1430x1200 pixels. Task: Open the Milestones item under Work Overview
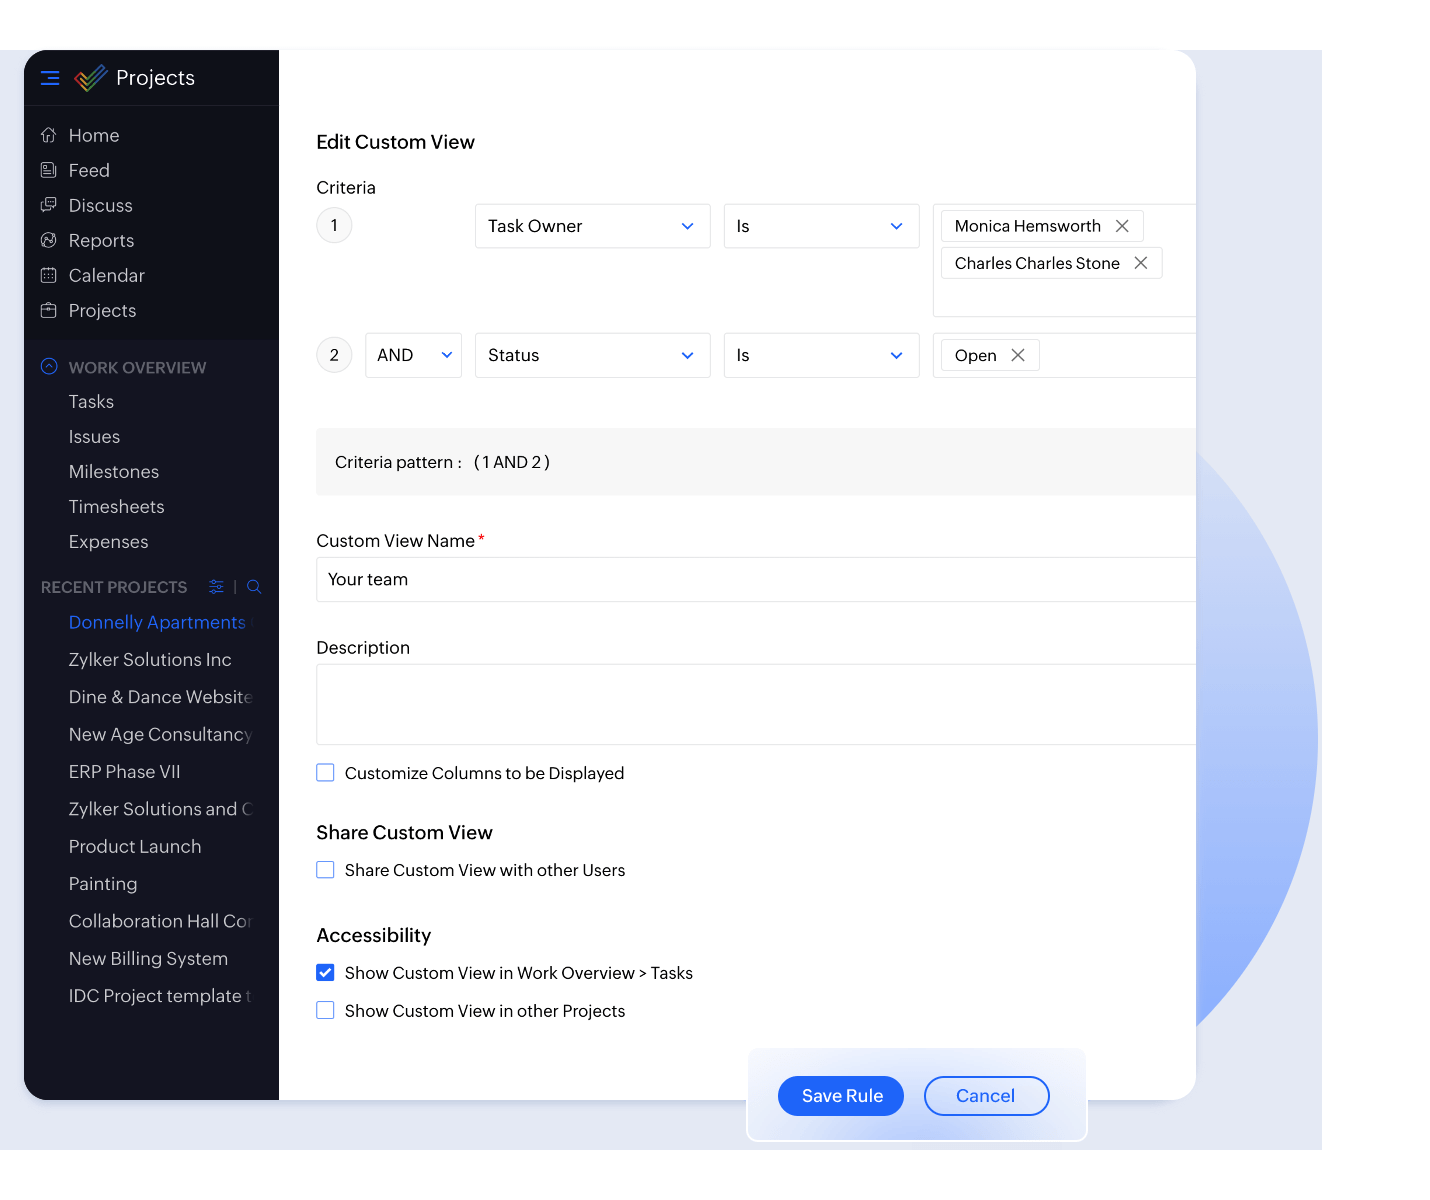(113, 471)
